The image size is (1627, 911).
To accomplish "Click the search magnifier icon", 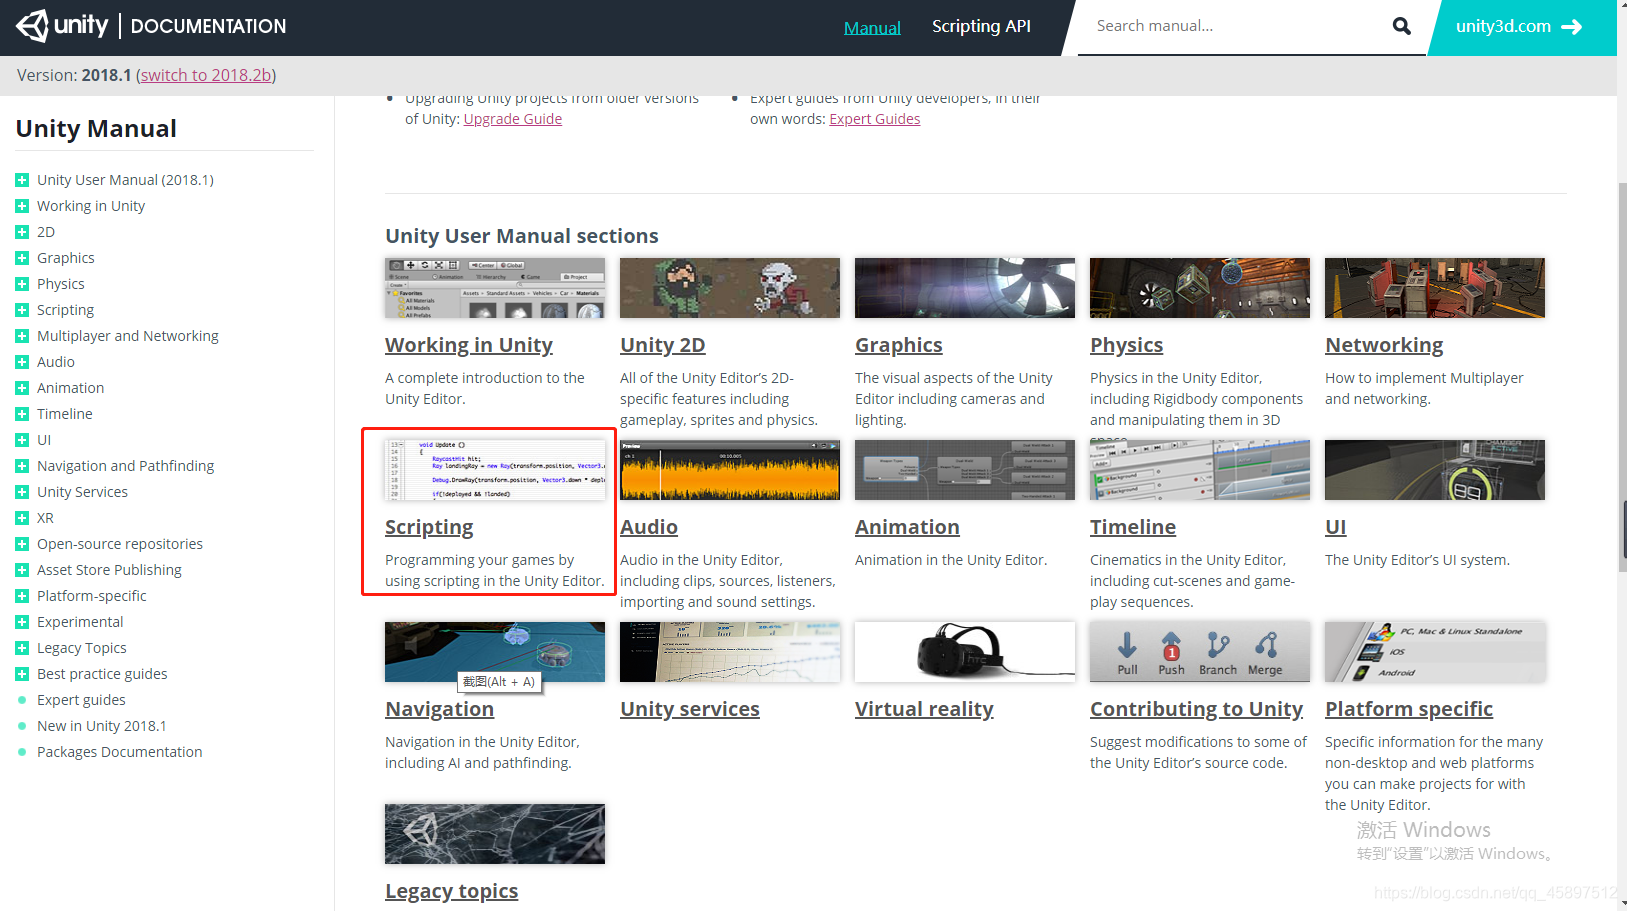I will (1401, 26).
